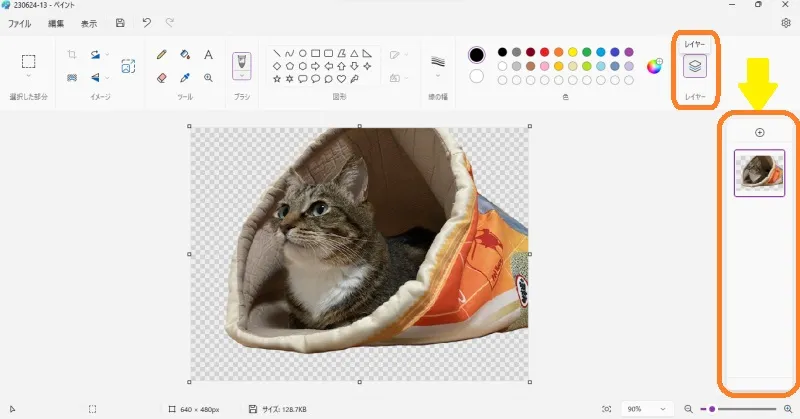Select the white Color 2 circle
The width and height of the screenshot is (800, 419).
point(477,76)
